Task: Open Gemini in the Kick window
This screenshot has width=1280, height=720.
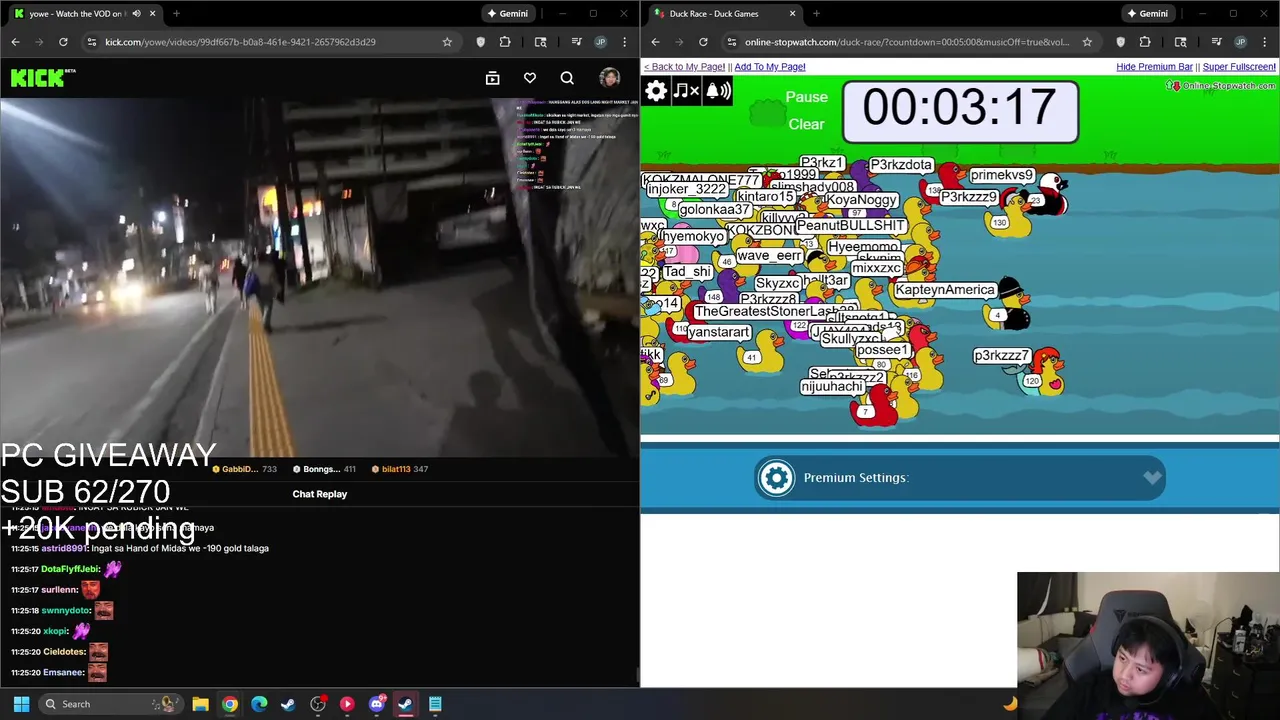Action: tap(508, 14)
